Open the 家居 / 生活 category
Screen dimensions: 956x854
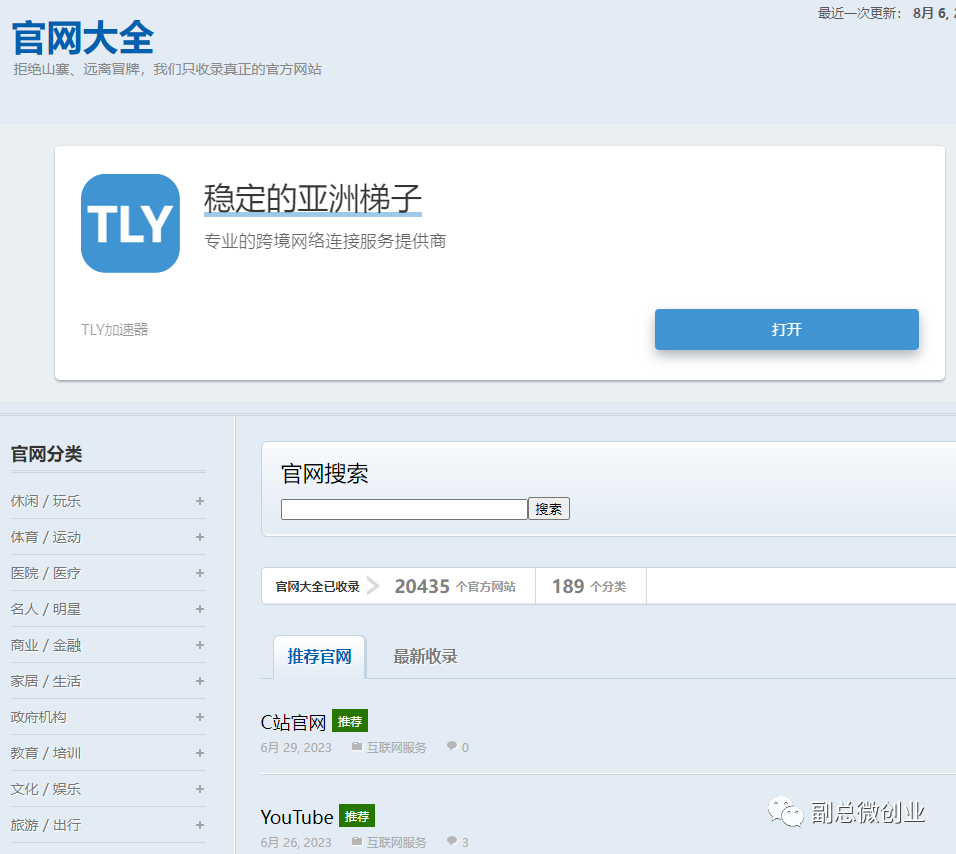pyautogui.click(x=46, y=681)
